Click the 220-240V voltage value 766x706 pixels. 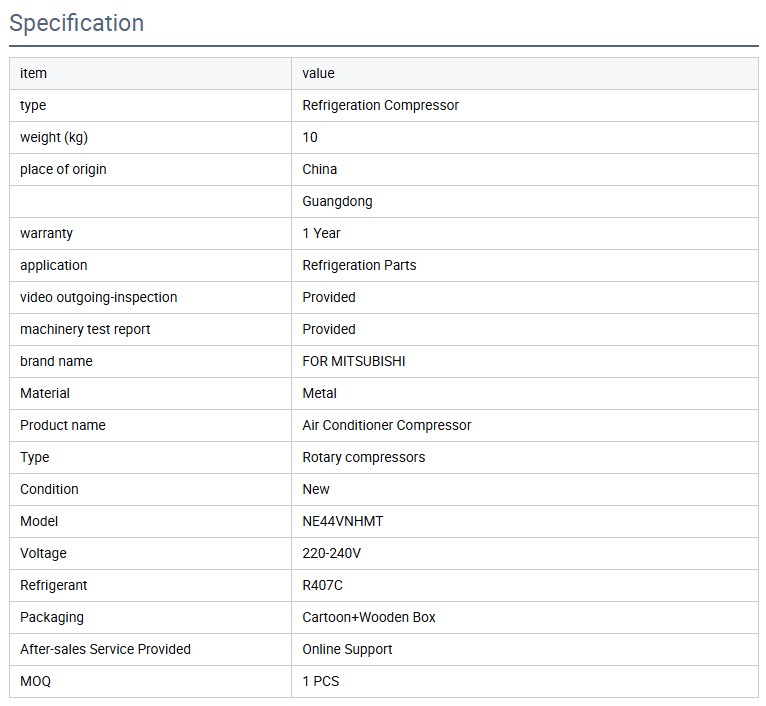click(x=331, y=553)
